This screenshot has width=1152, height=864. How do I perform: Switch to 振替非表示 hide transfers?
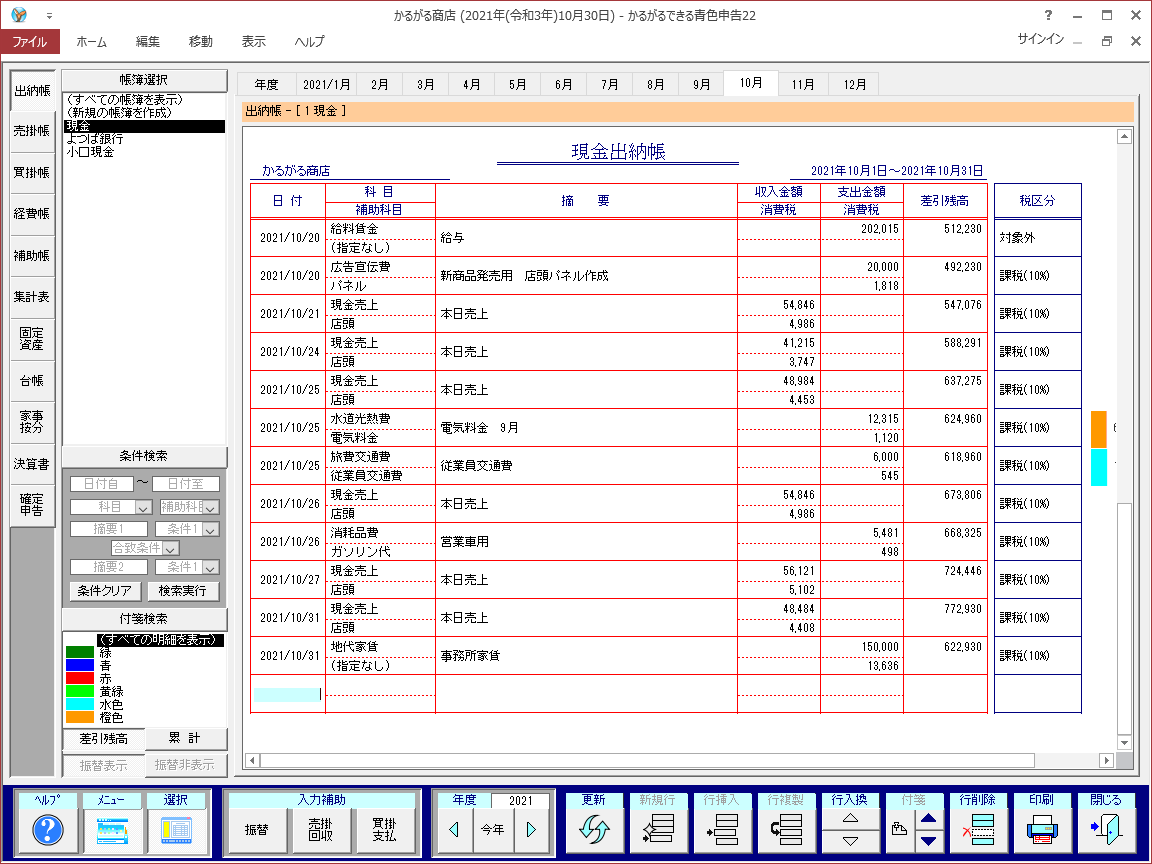(185, 766)
